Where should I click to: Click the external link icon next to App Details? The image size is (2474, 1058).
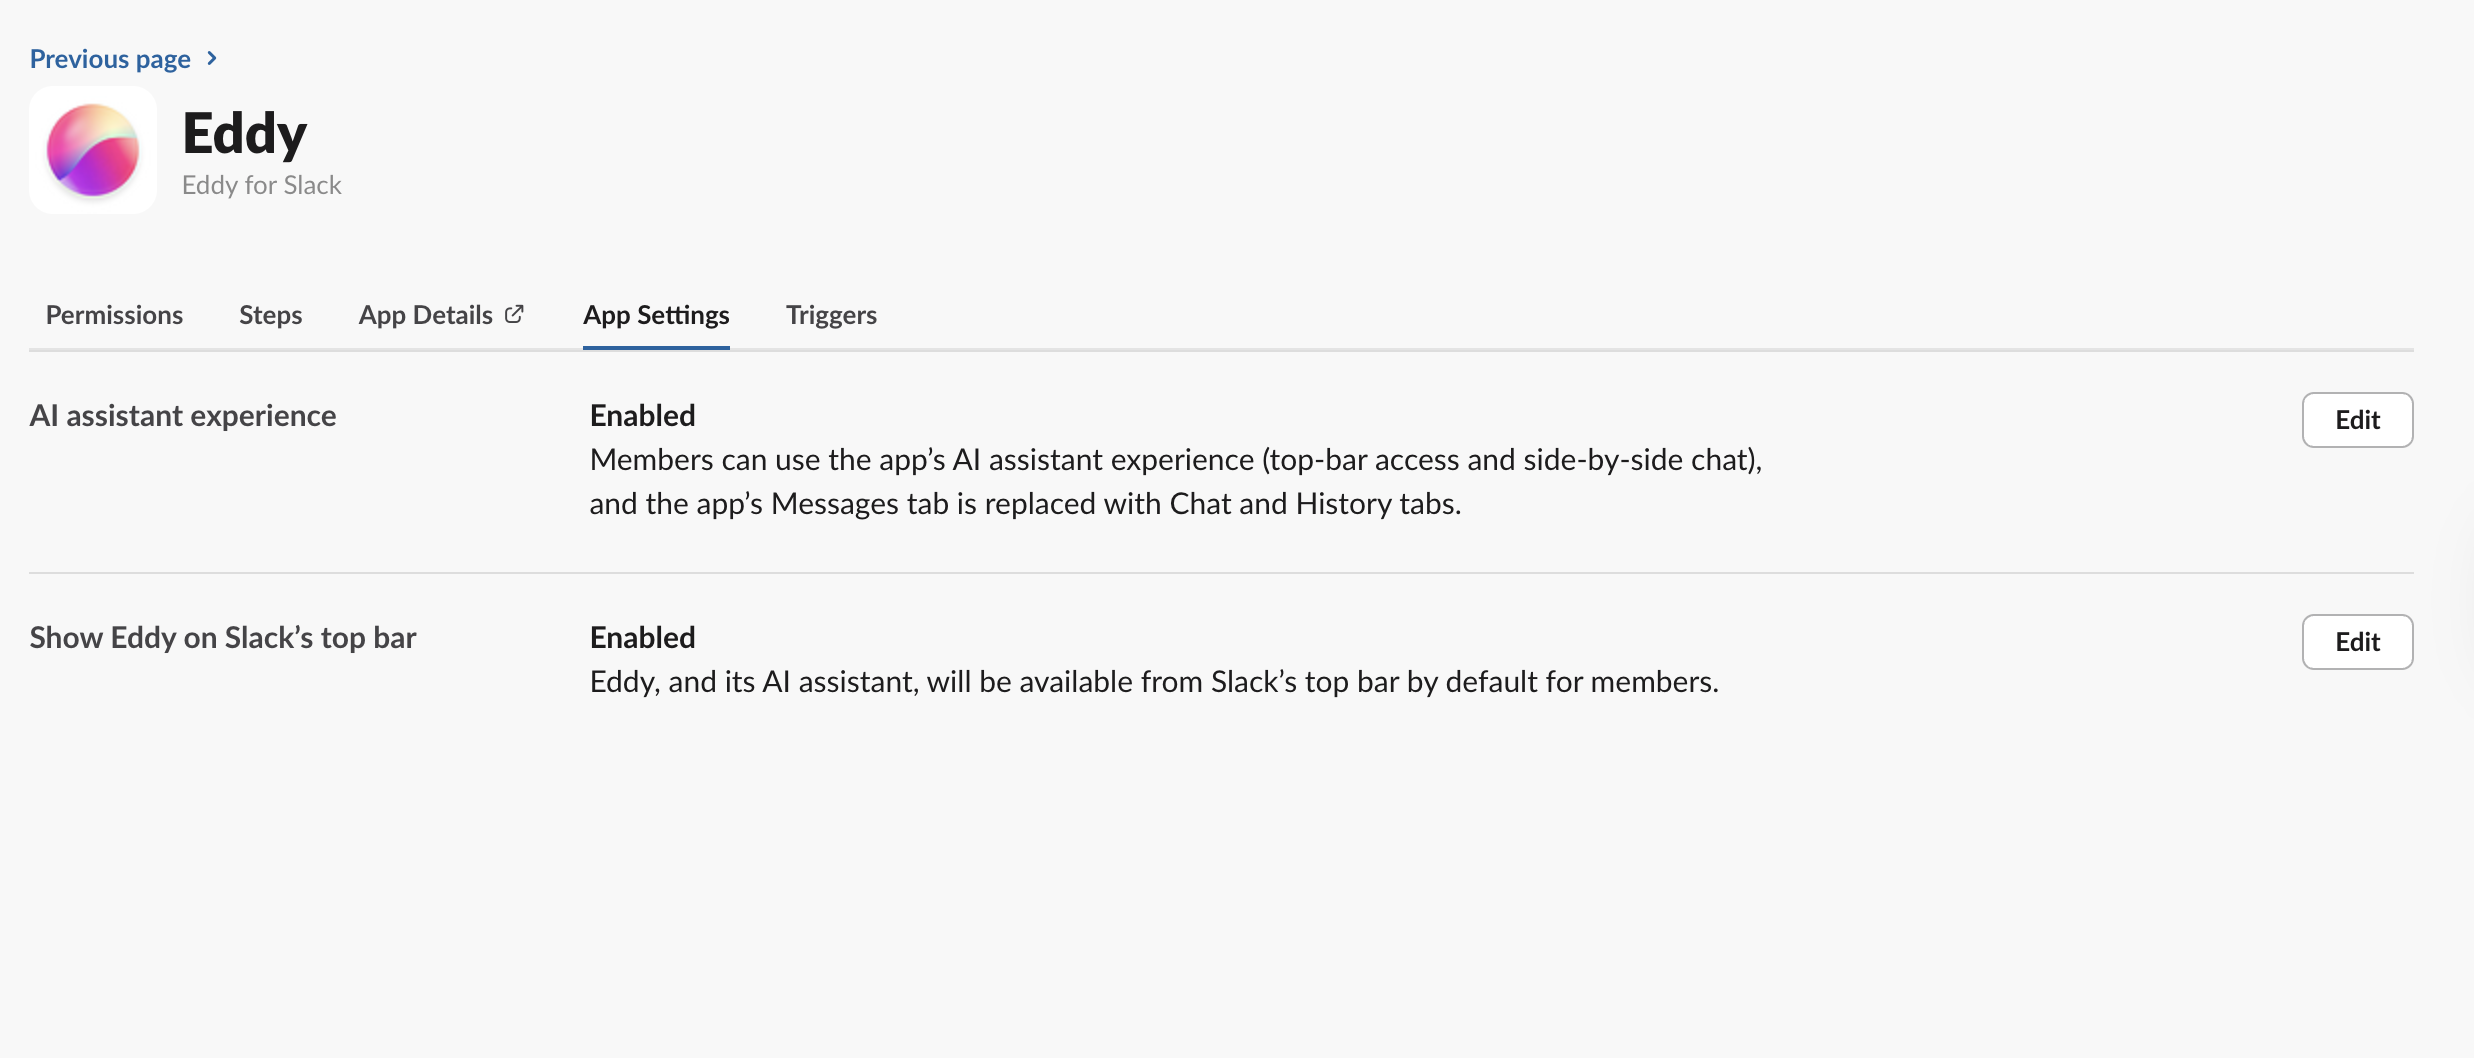[x=514, y=313]
